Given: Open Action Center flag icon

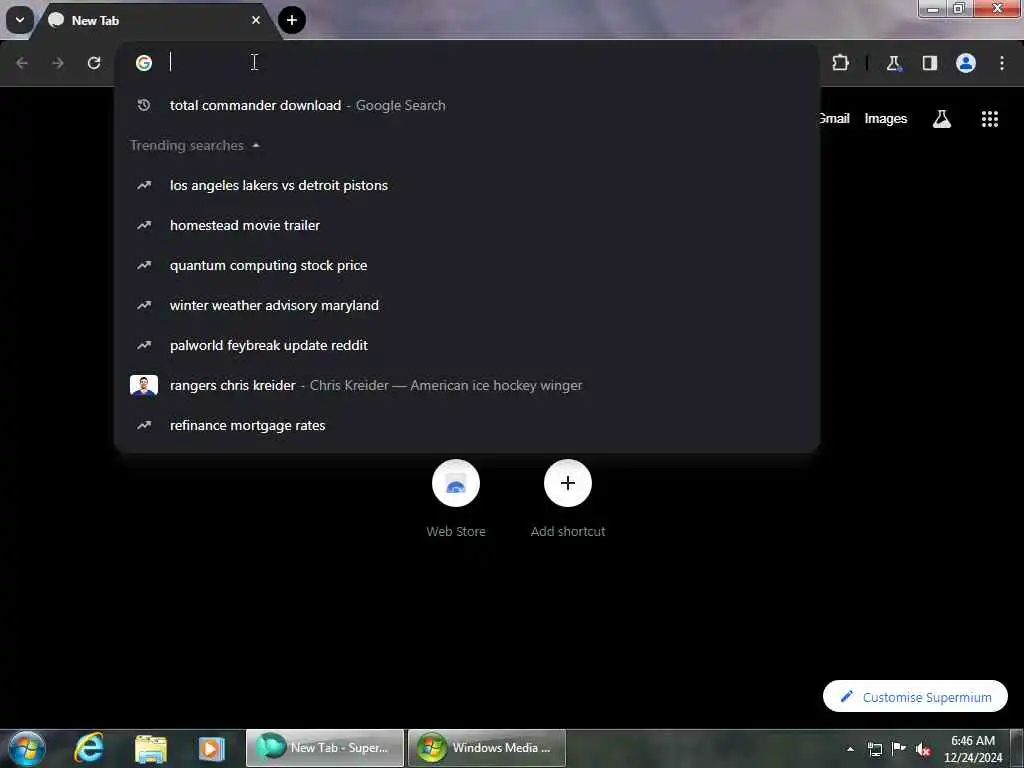Looking at the screenshot, I should point(899,748).
